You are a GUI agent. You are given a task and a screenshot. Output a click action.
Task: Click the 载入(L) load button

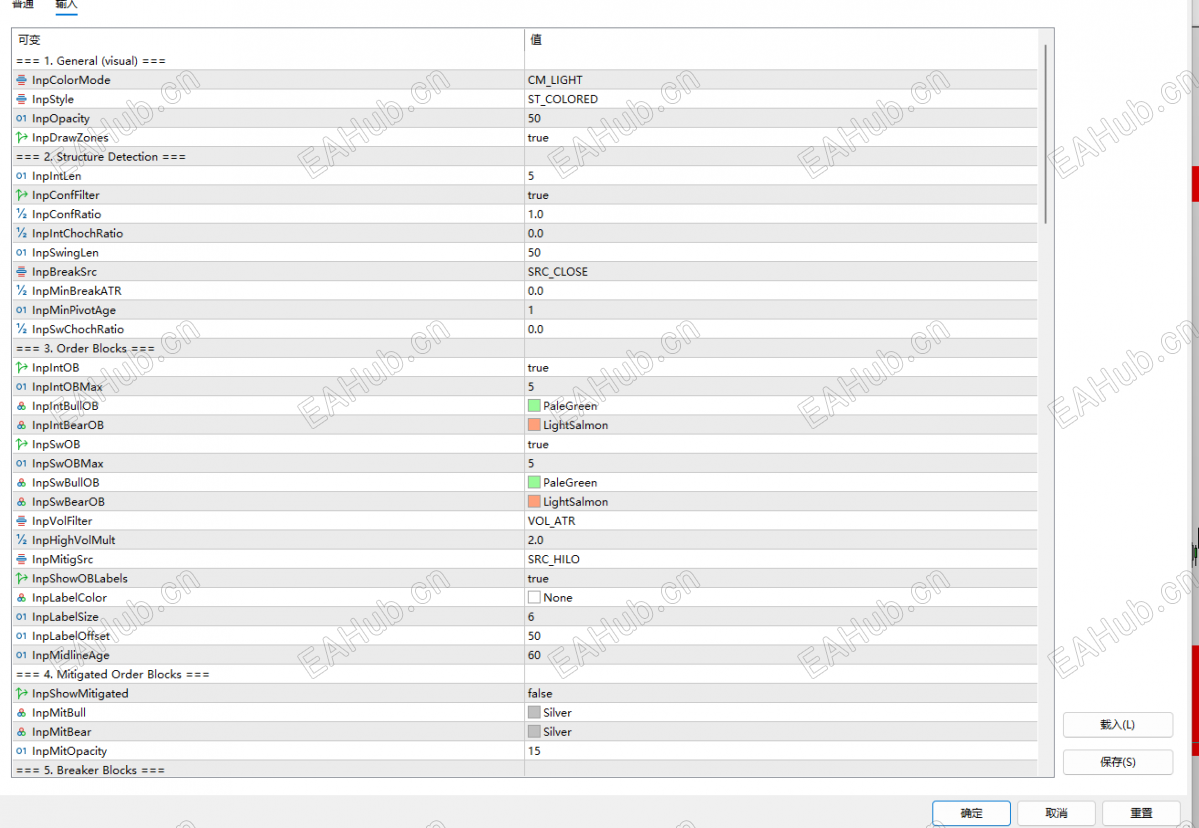tap(1117, 725)
